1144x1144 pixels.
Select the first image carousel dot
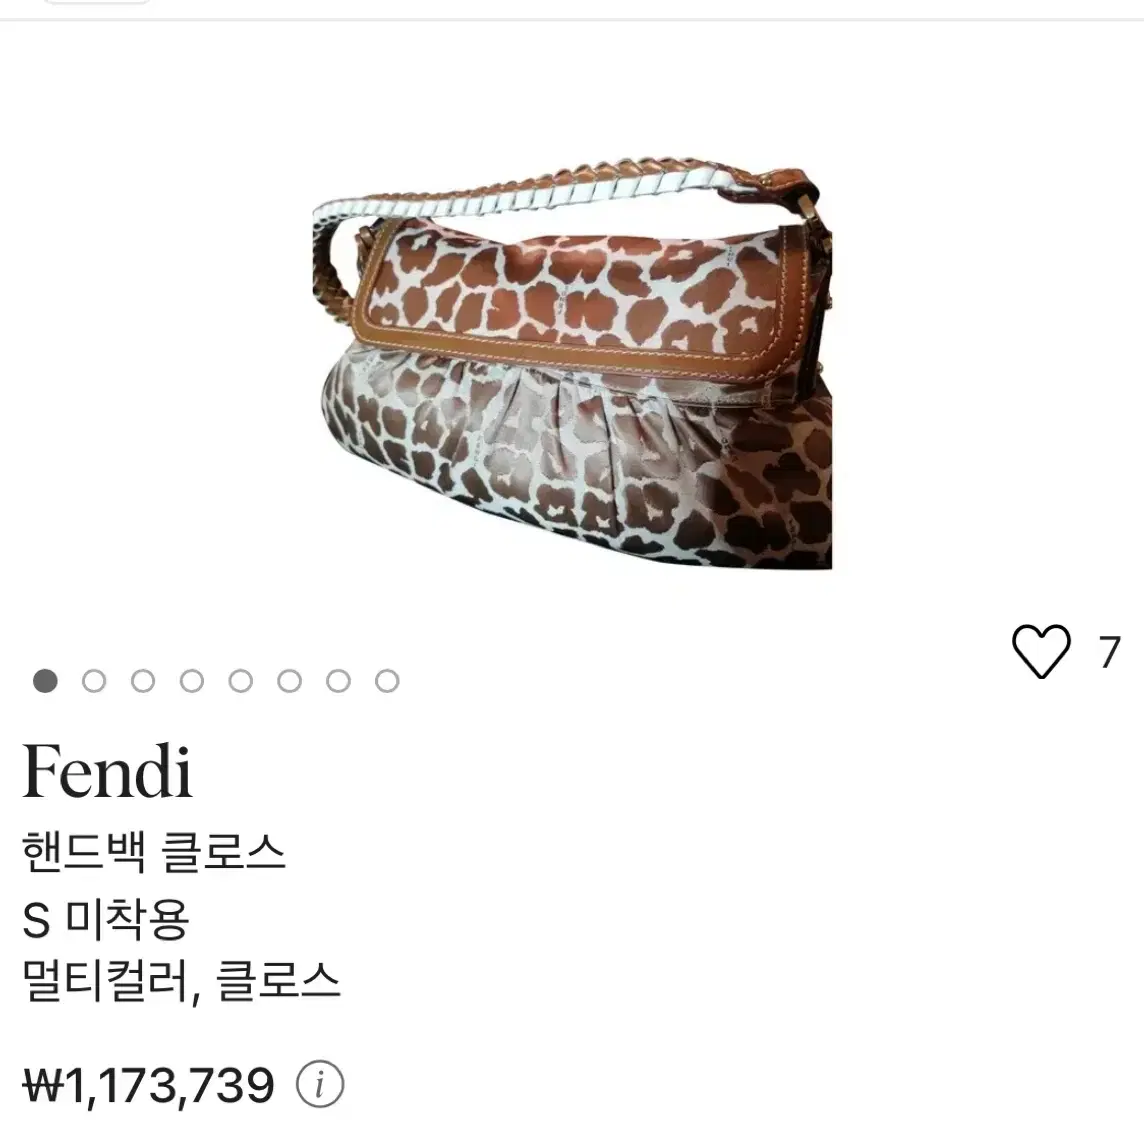[45, 681]
